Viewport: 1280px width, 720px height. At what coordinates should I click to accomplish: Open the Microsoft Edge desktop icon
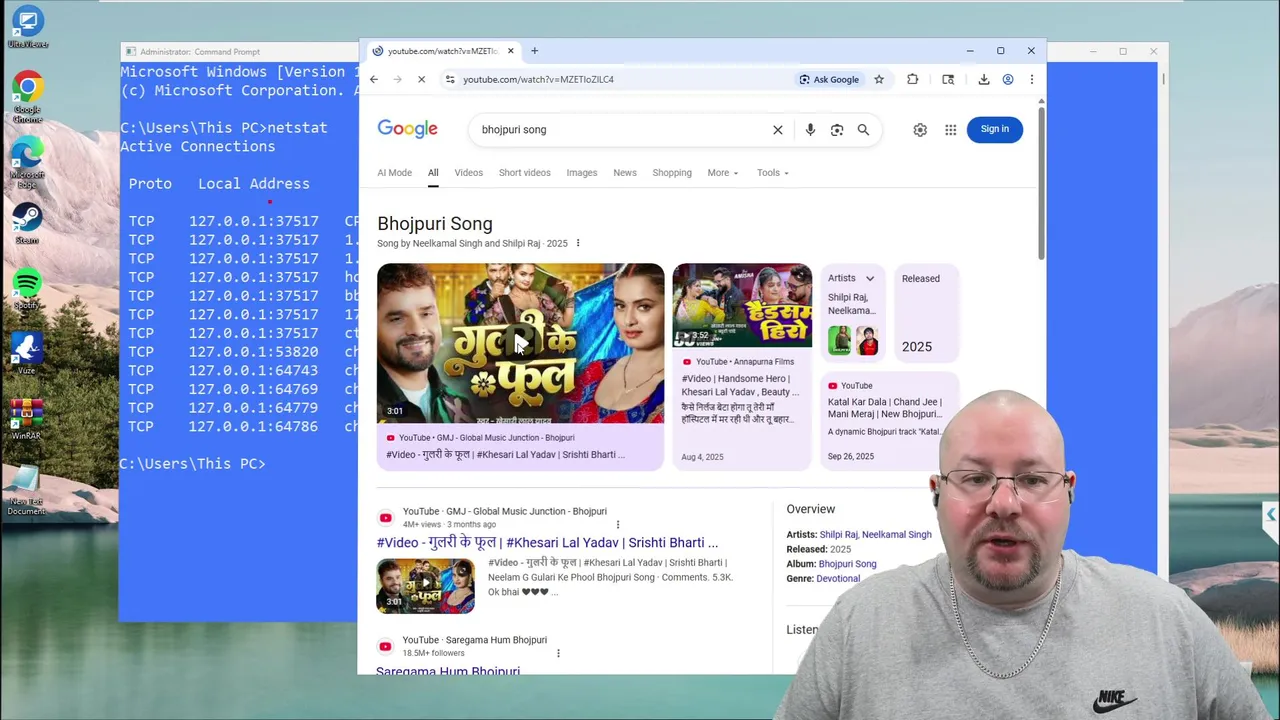(x=27, y=162)
